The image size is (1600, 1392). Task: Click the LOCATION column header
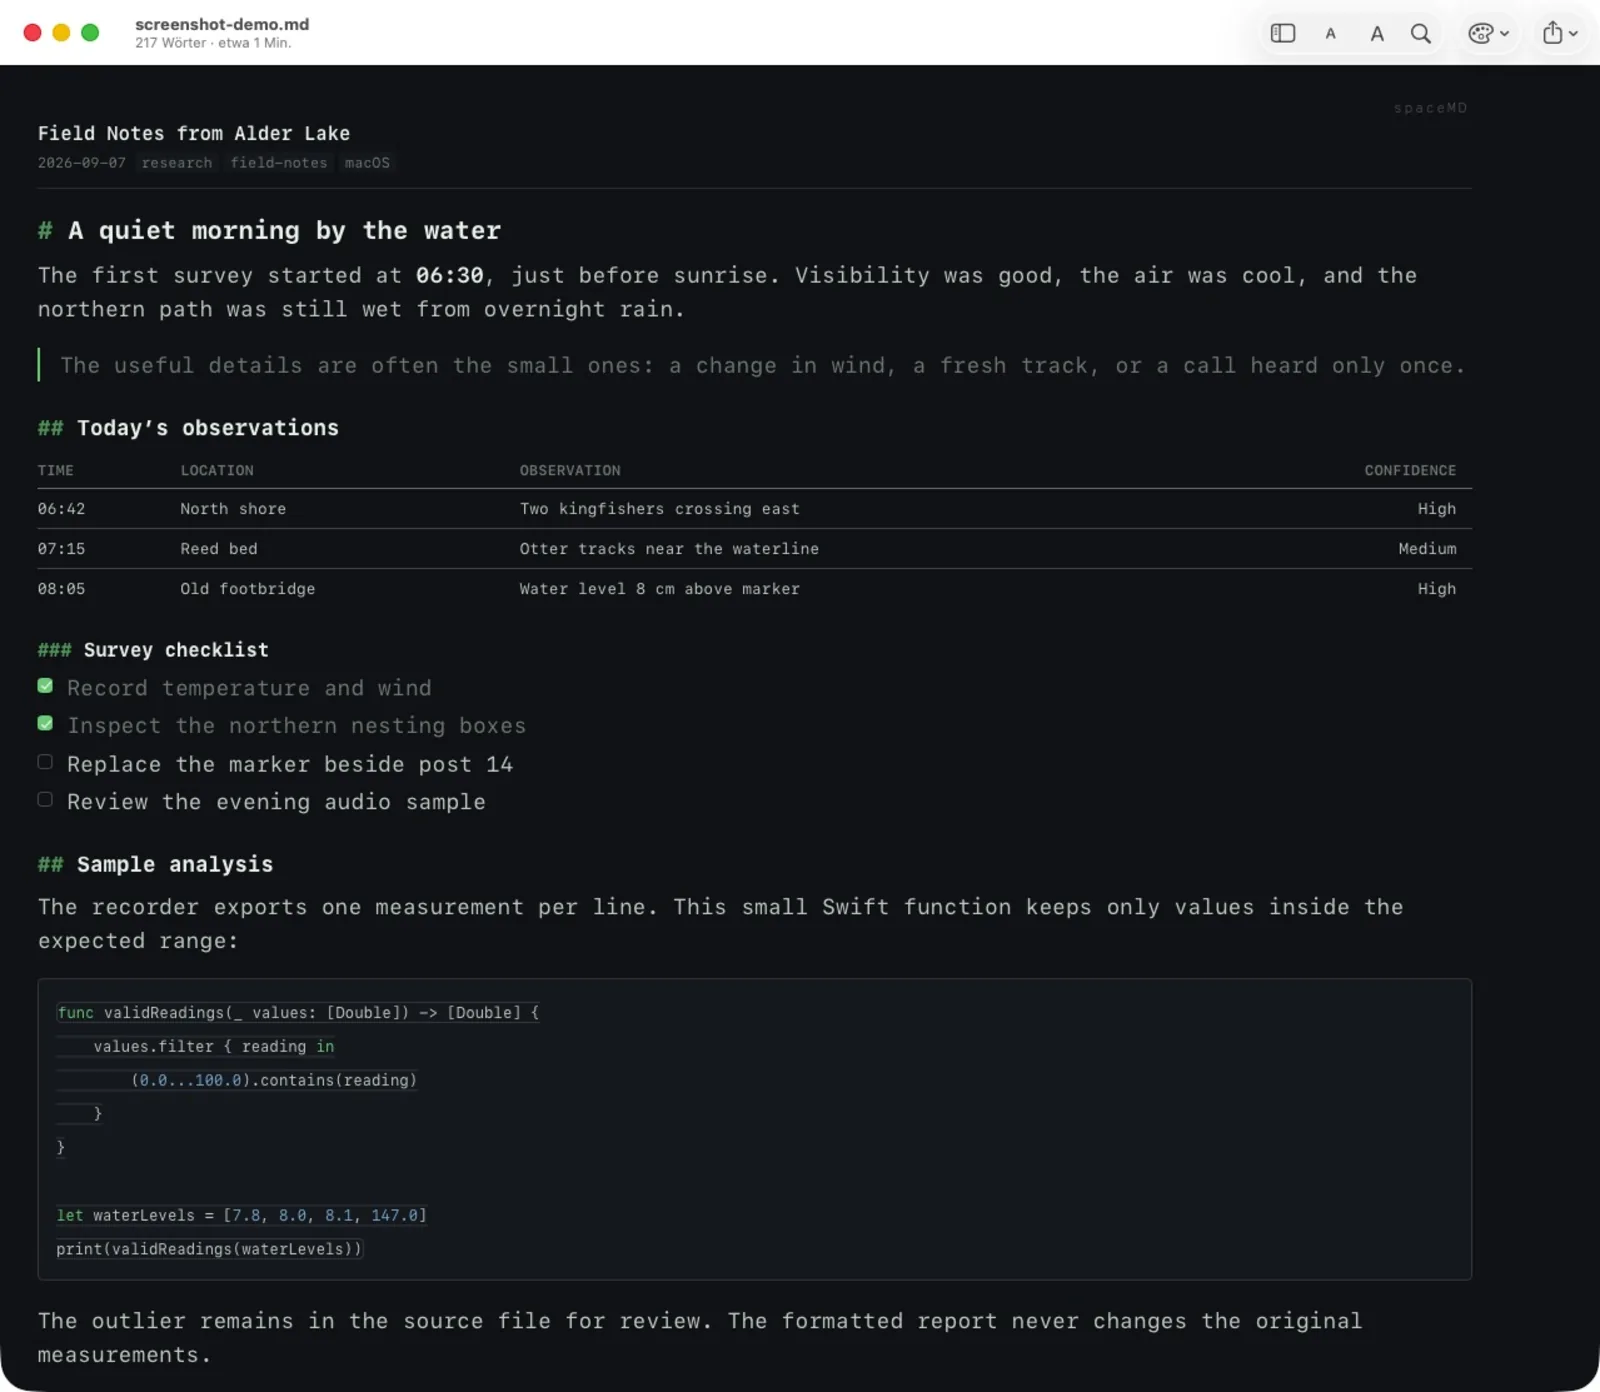pyautogui.click(x=217, y=470)
